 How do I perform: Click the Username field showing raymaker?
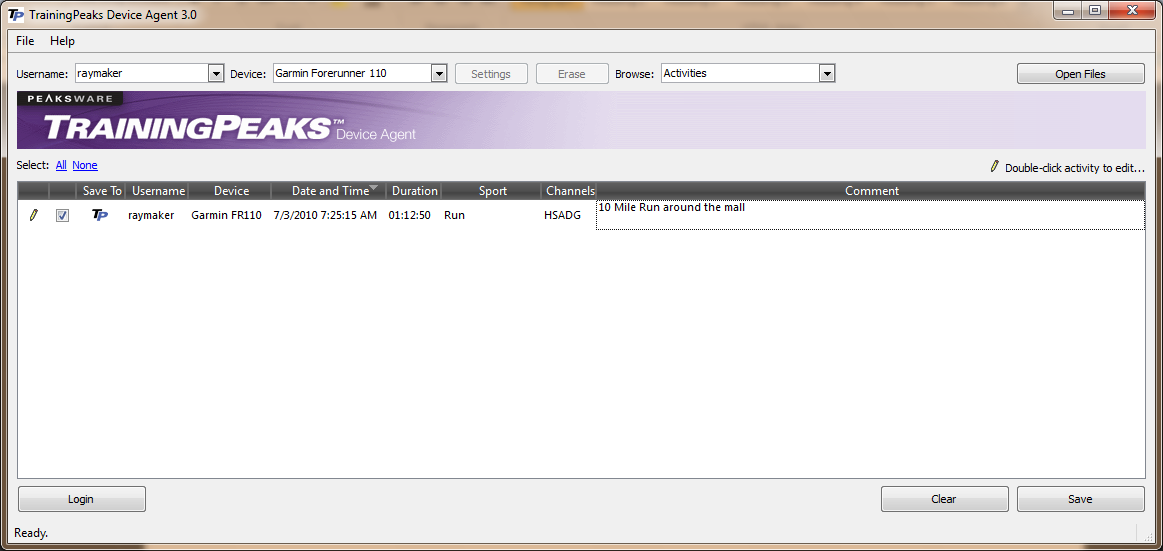pyautogui.click(x=142, y=73)
